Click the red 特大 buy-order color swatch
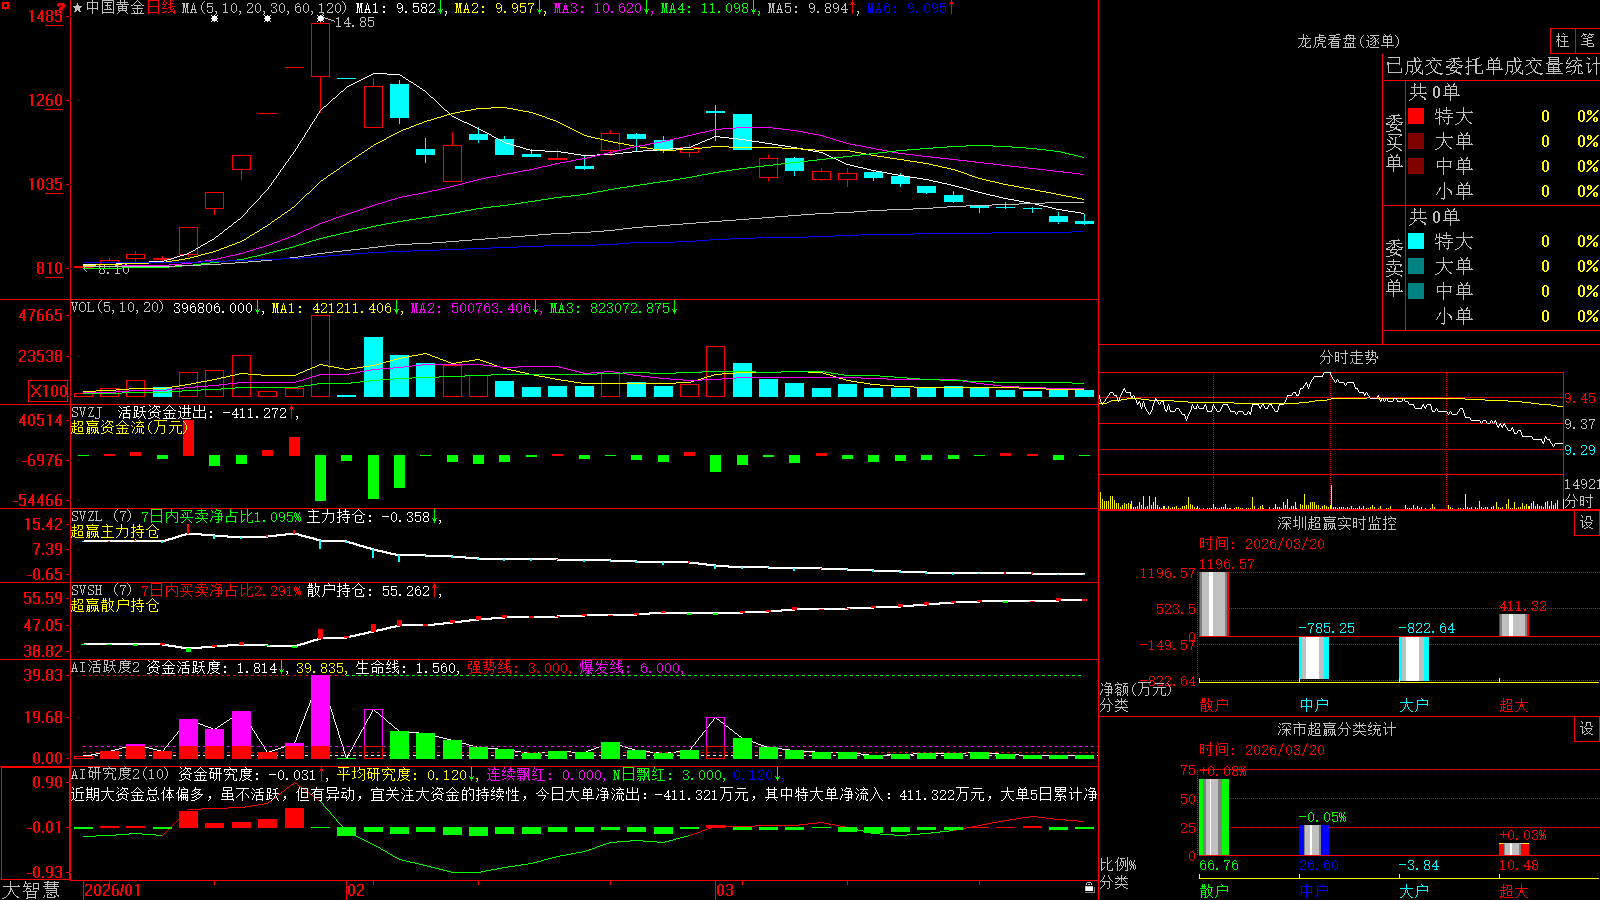1600x900 pixels. coord(1416,116)
